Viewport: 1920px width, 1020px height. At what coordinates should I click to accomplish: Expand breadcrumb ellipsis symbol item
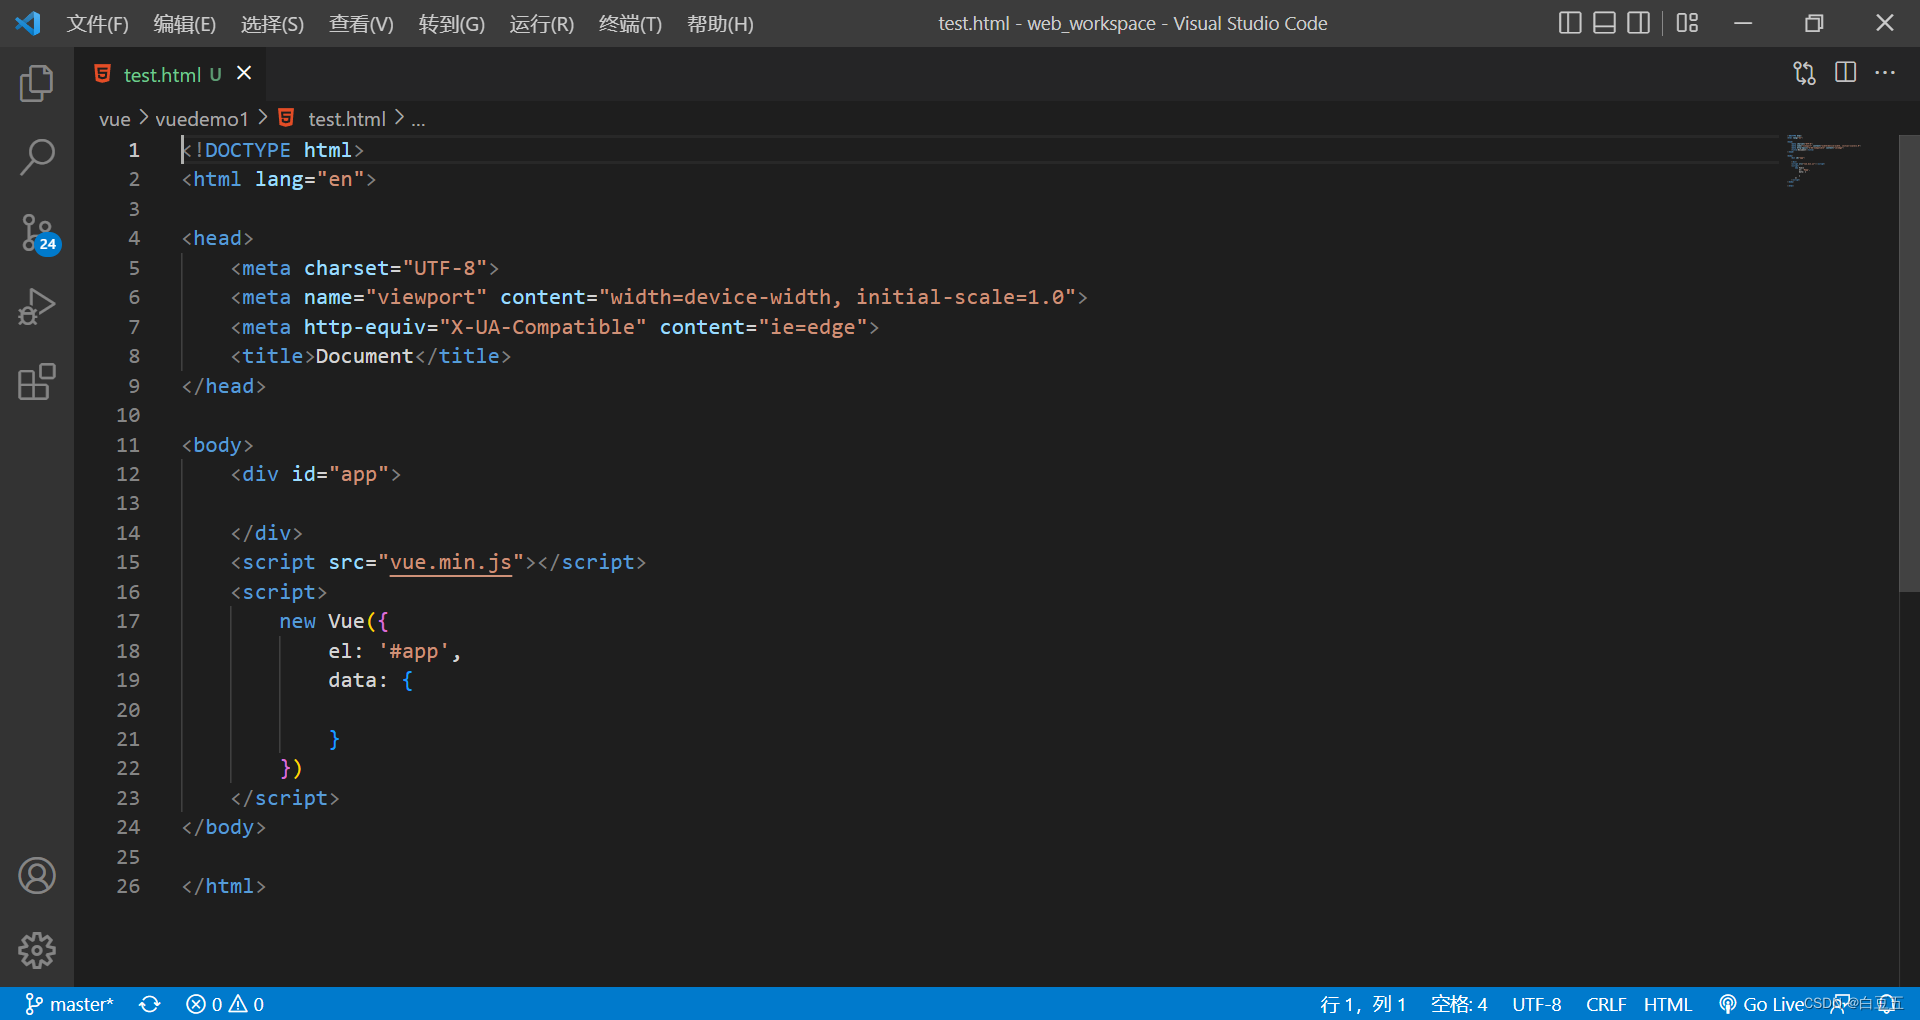click(x=418, y=119)
